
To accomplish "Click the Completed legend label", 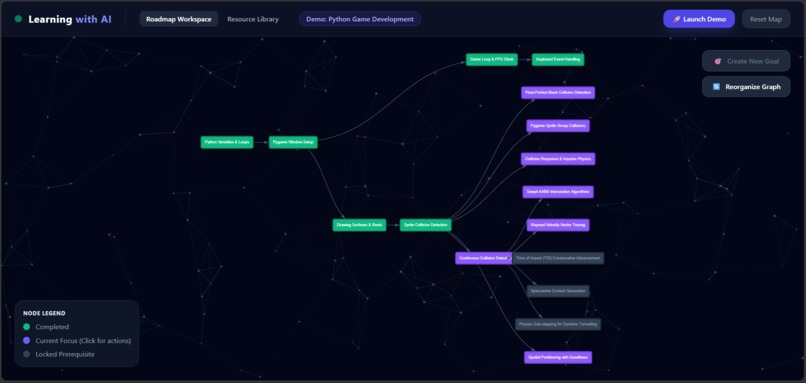I will click(x=52, y=327).
